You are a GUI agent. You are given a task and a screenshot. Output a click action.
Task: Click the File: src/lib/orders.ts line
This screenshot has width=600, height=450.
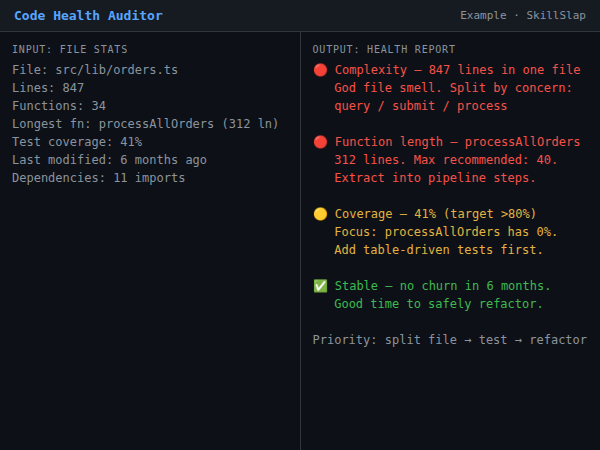click(94, 70)
